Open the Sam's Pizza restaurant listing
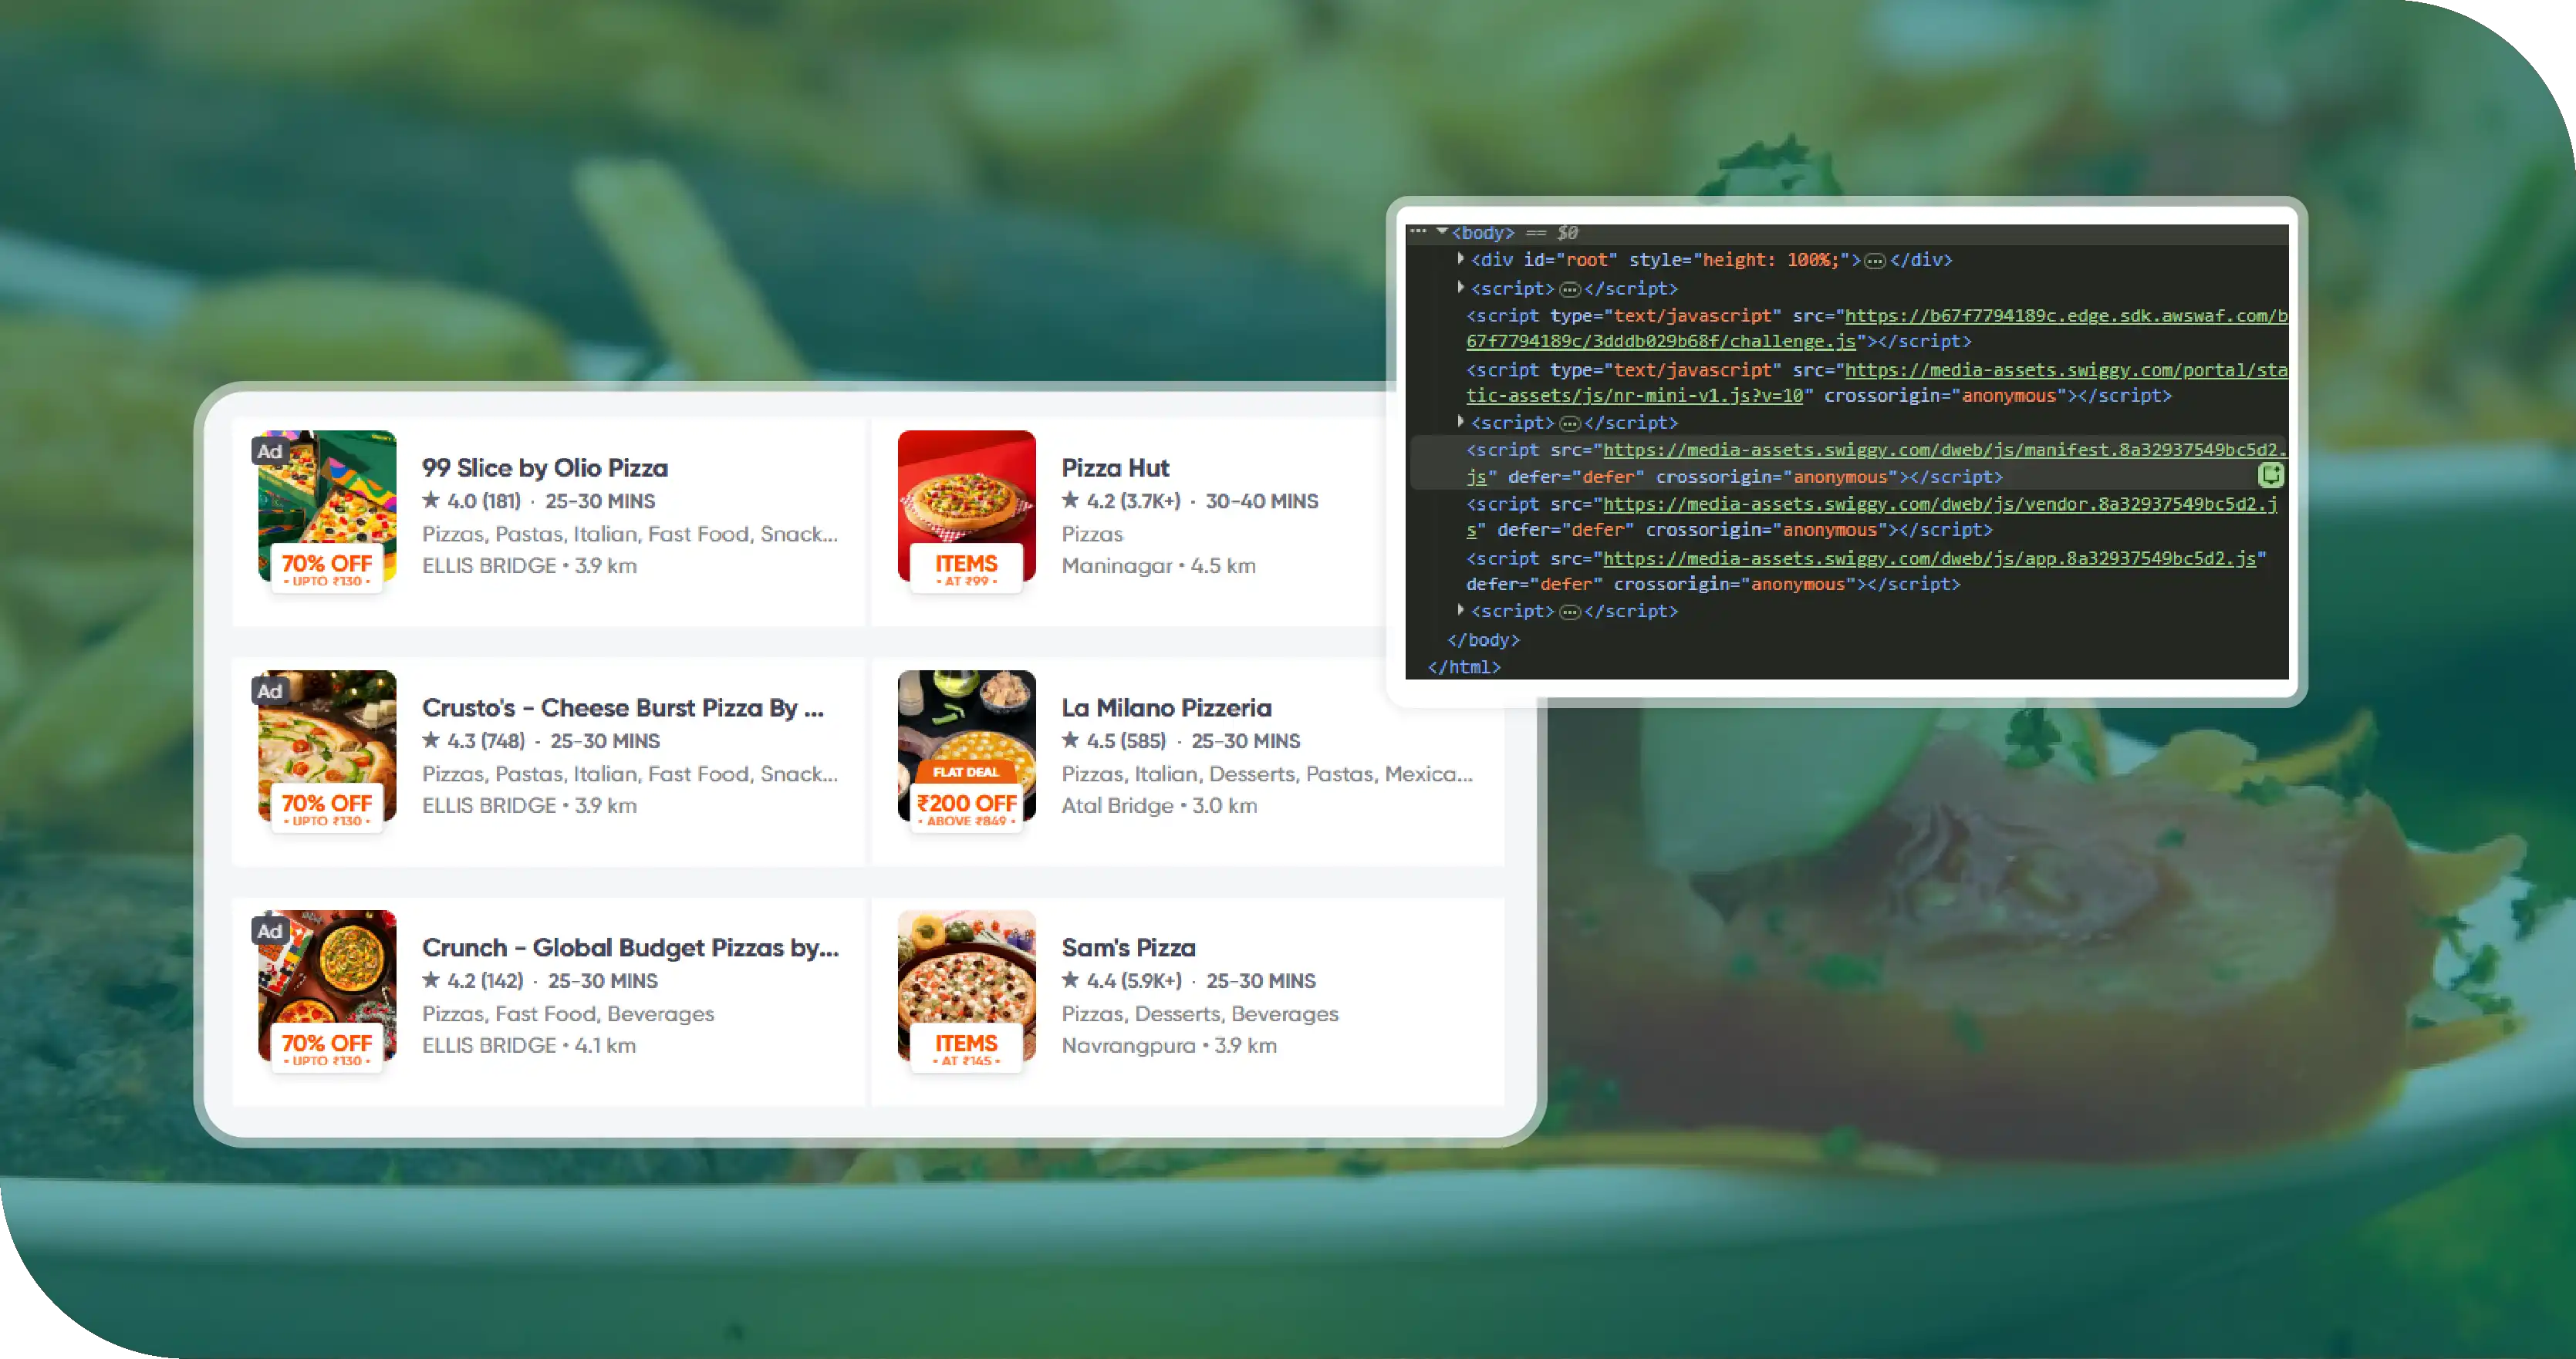The width and height of the screenshot is (2576, 1359). pos(1128,947)
